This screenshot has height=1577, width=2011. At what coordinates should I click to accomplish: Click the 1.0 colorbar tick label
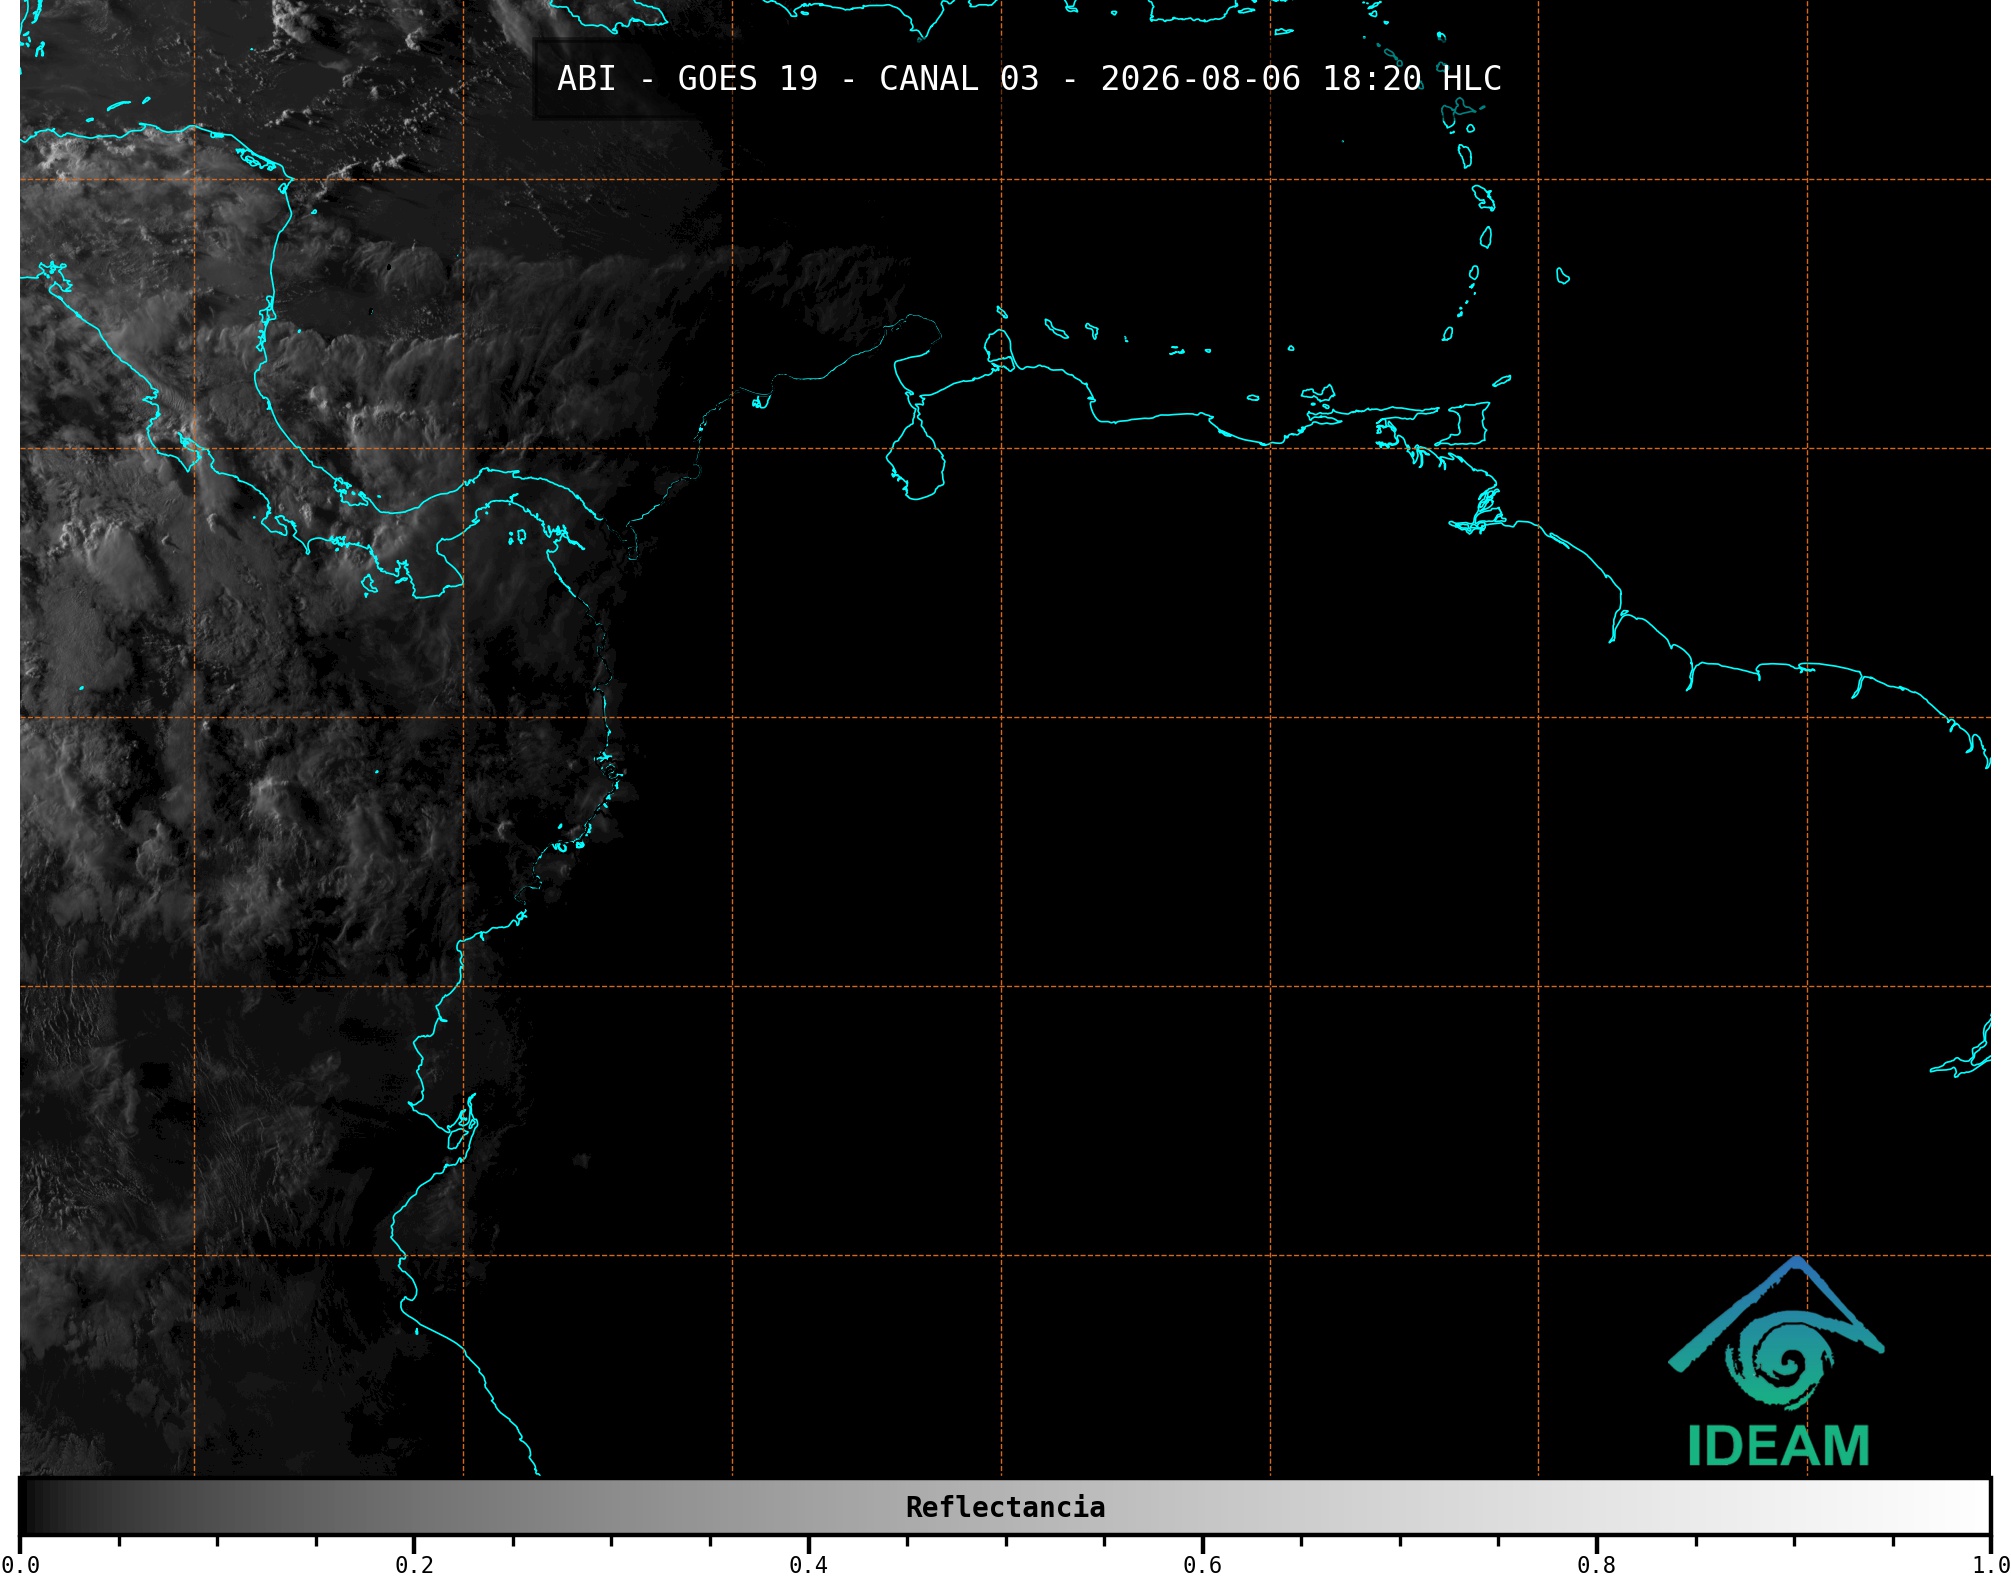(1991, 1564)
